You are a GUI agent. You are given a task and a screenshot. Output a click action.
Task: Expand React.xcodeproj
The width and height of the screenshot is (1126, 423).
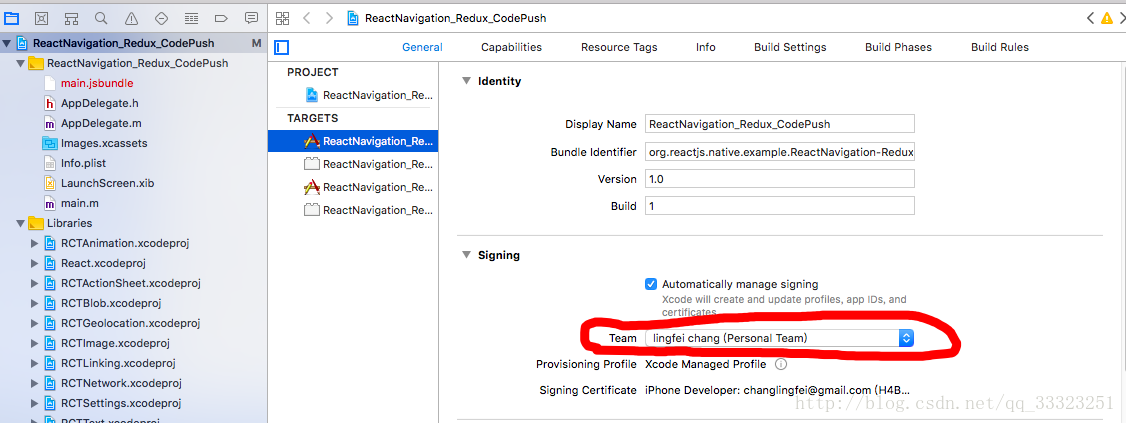point(34,264)
